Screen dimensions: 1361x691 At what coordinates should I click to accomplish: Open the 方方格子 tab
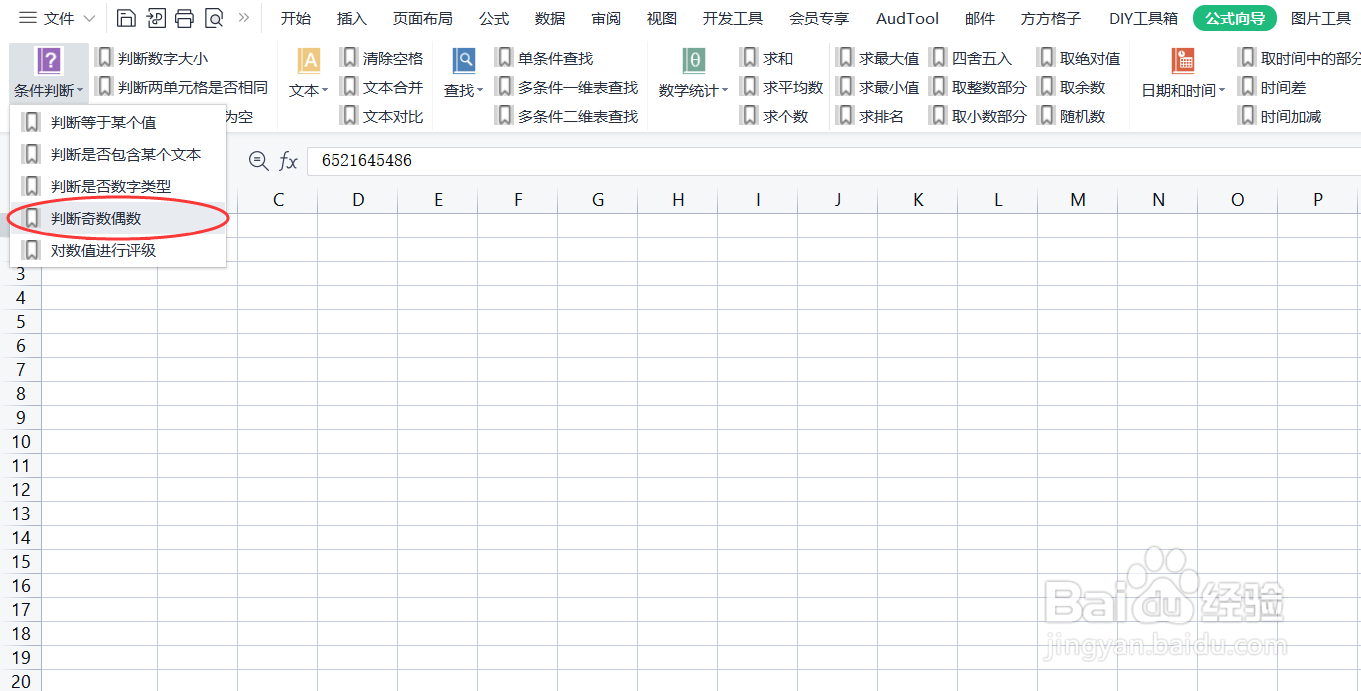[1051, 18]
